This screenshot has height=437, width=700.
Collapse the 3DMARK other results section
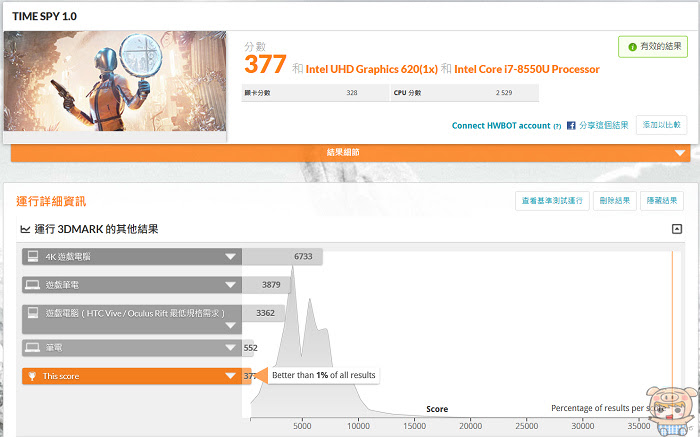[x=677, y=229]
